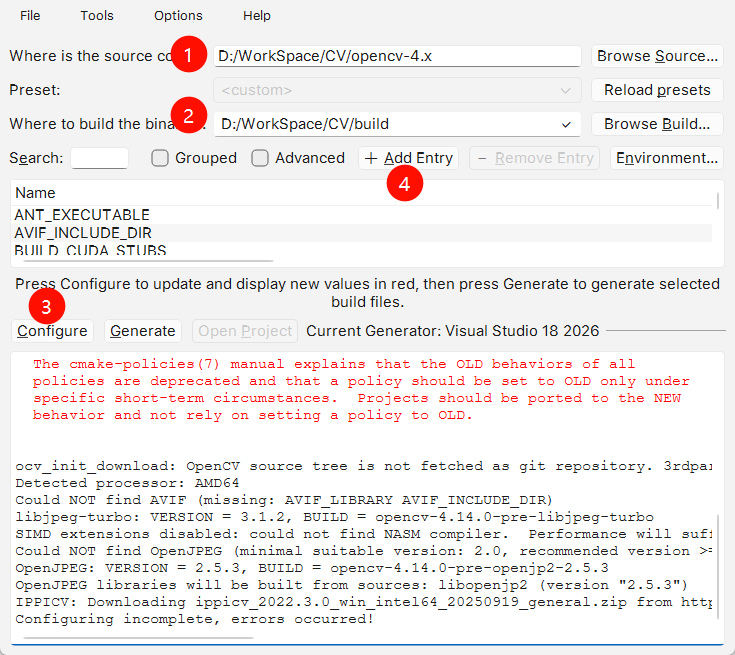Toggle the Advanced checkbox
Screen dimensions: 735x655
[260, 158]
